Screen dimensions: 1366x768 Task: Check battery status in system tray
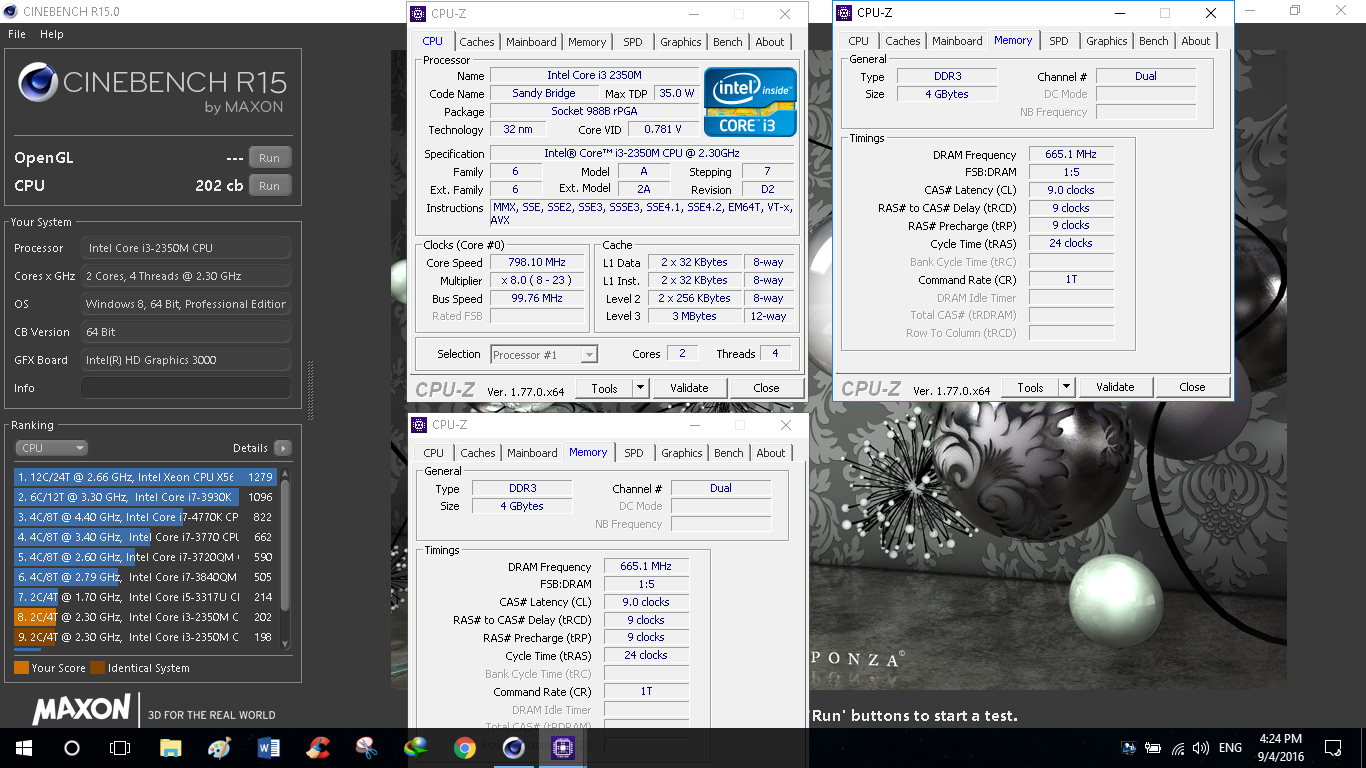(1153, 748)
